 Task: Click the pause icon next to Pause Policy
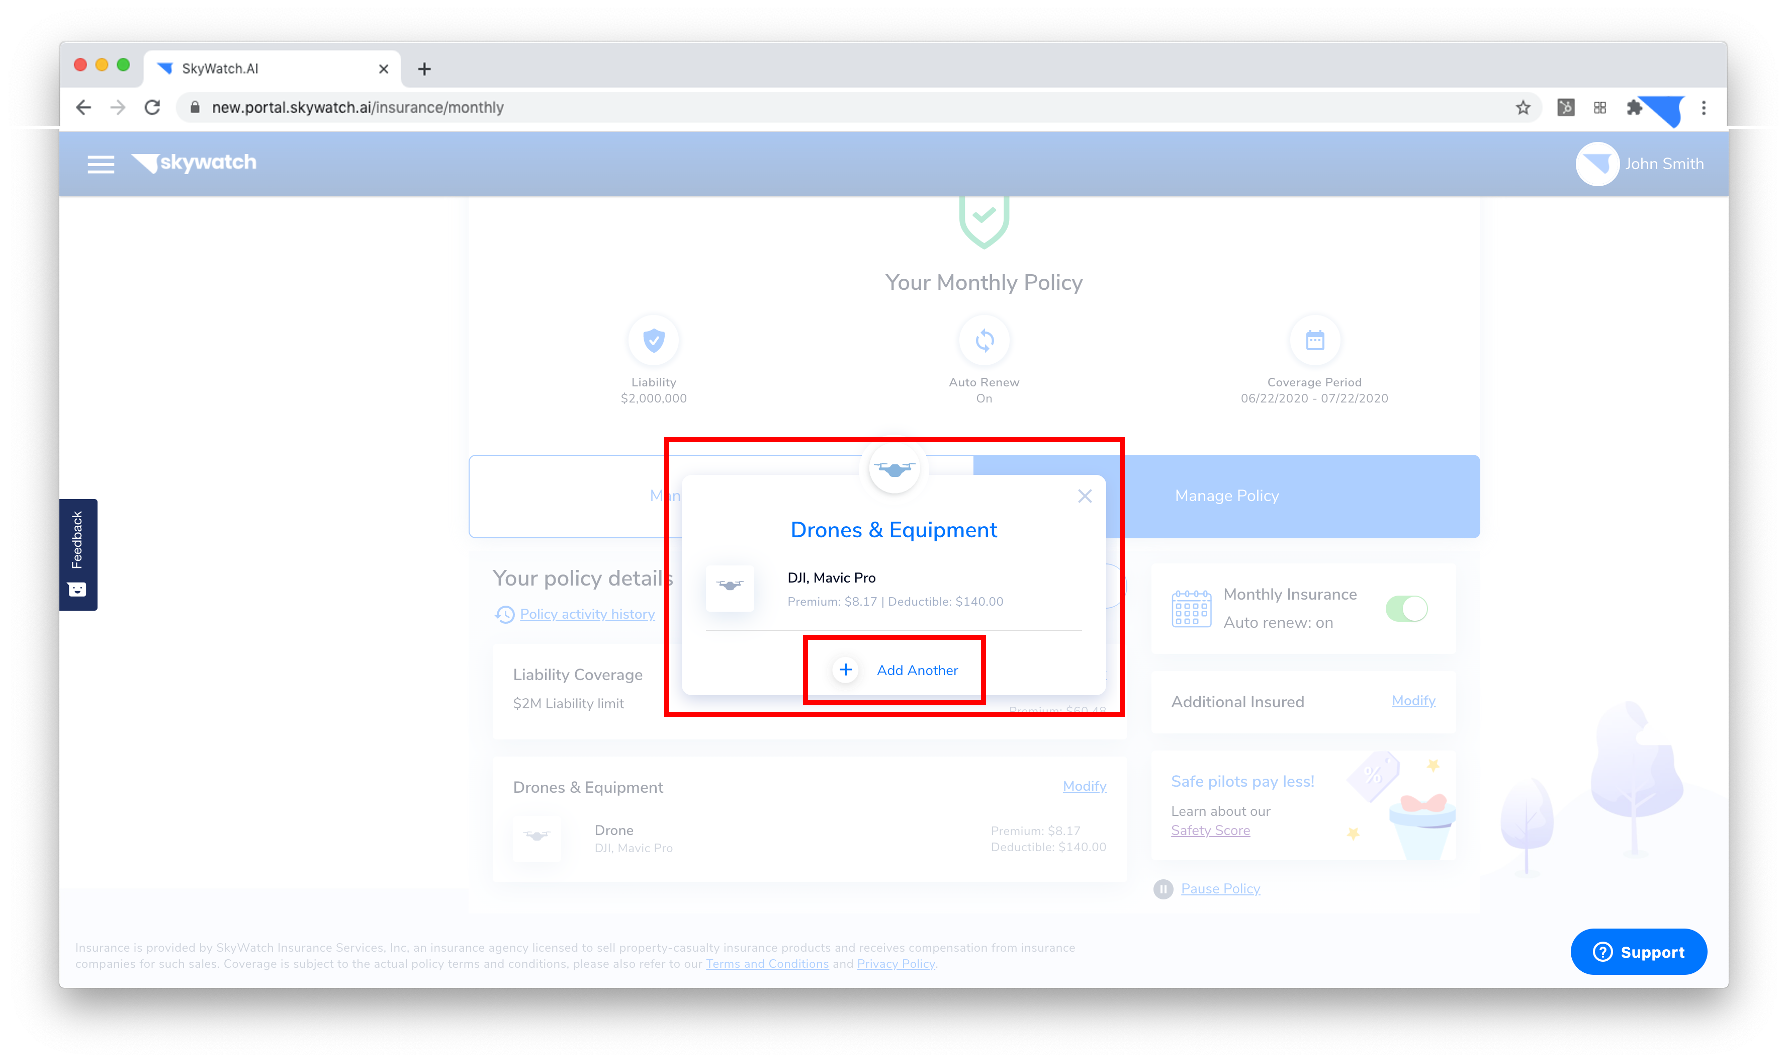click(1163, 889)
